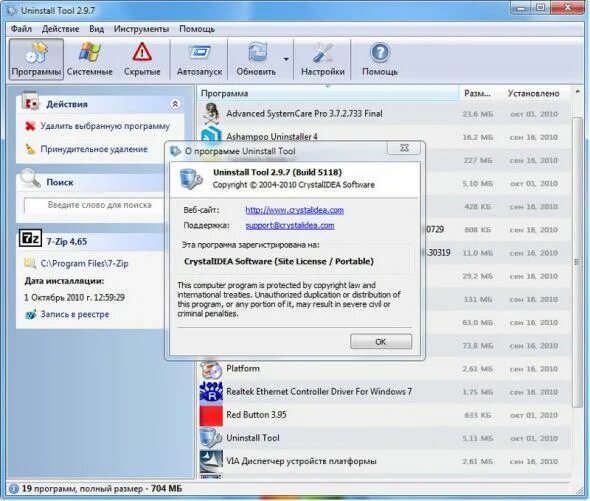Click the About dialog title bar icon

pyautogui.click(x=175, y=151)
